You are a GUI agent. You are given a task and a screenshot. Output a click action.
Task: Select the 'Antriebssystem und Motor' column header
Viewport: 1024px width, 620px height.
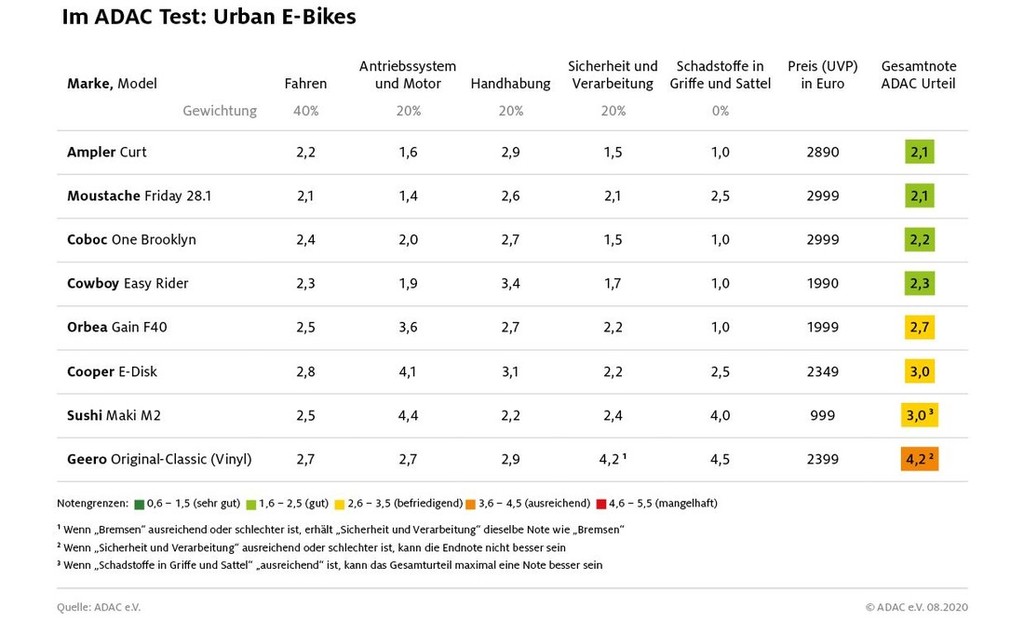407,75
